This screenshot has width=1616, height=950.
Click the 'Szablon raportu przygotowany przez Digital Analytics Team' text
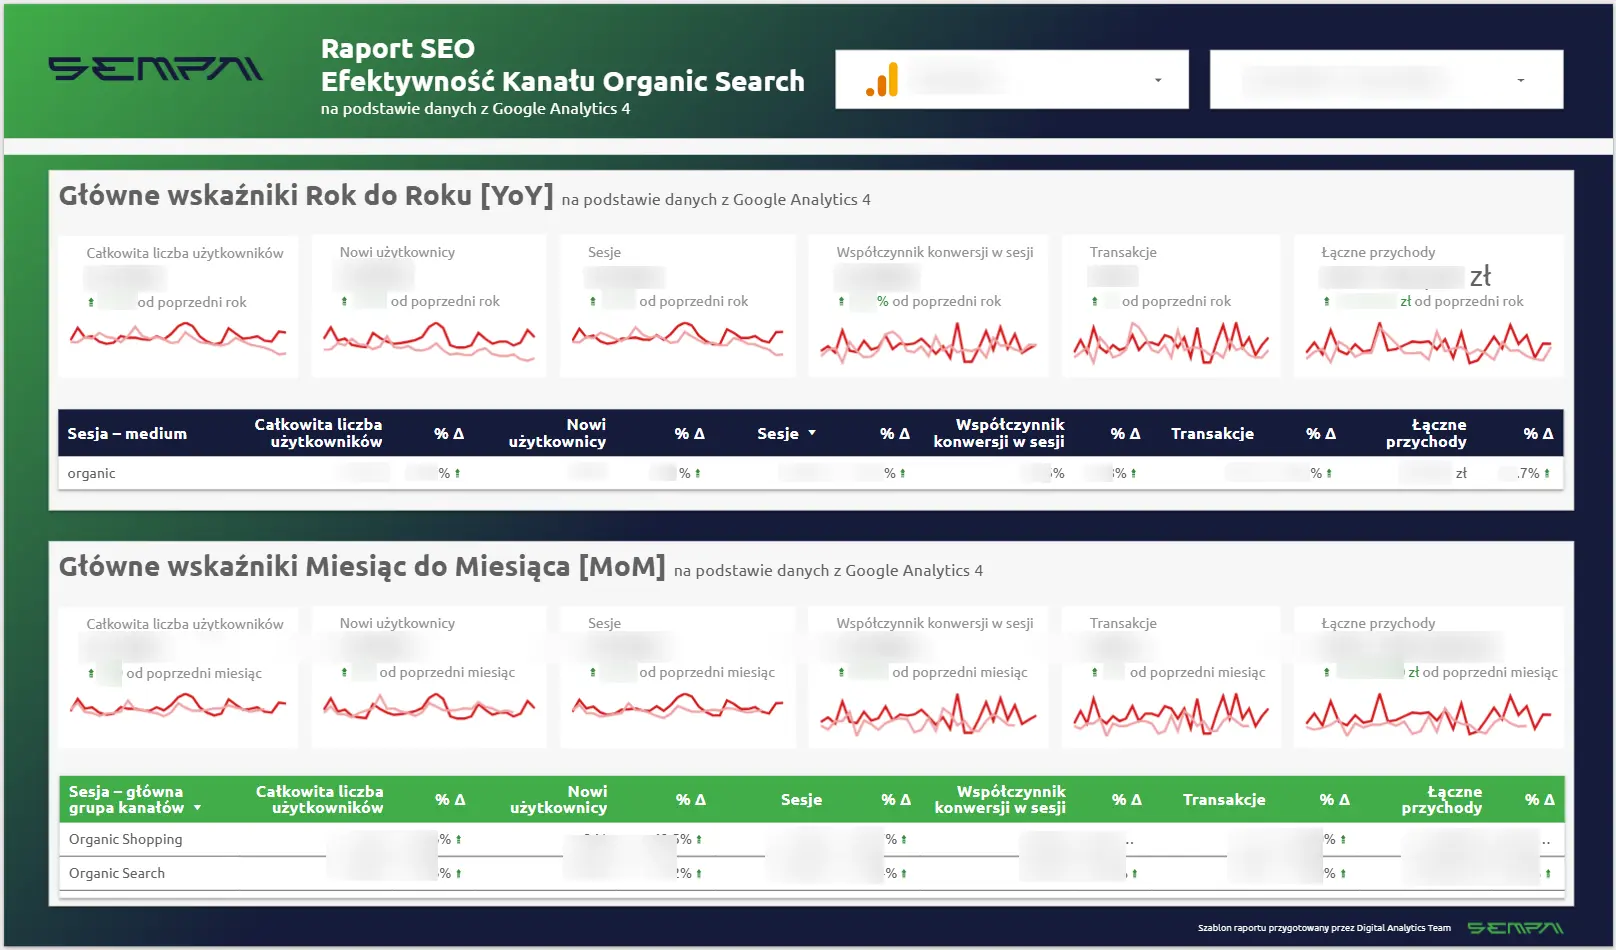pos(1324,928)
